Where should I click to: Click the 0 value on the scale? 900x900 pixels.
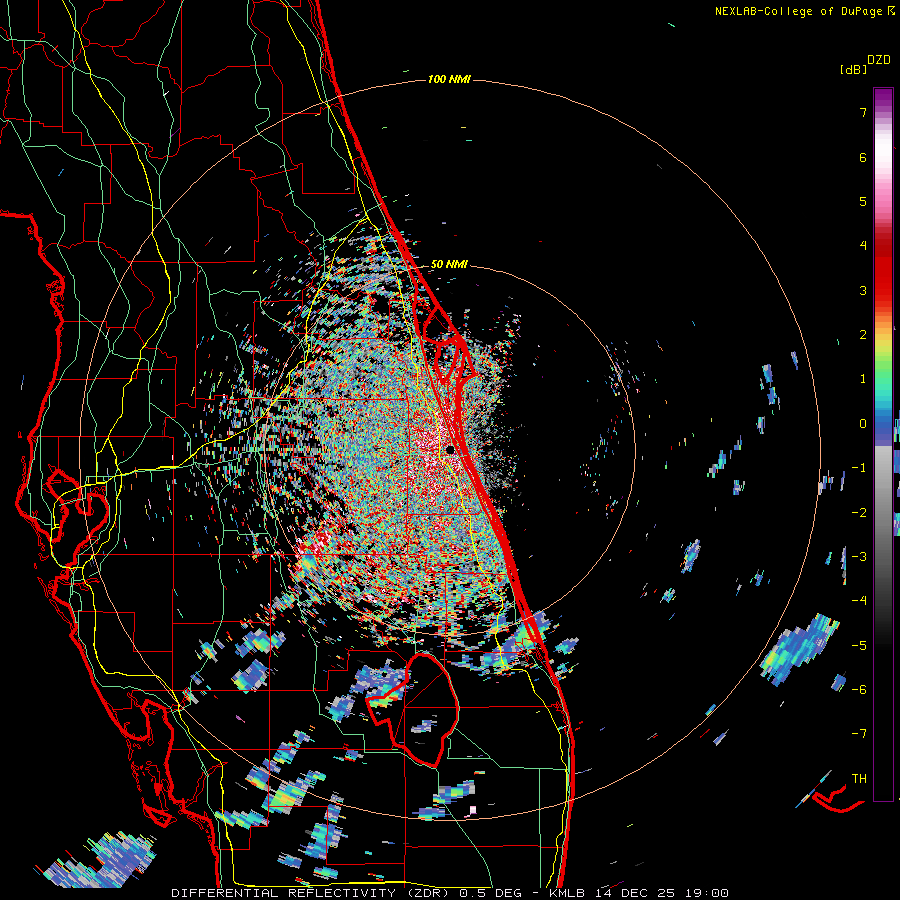(x=863, y=424)
